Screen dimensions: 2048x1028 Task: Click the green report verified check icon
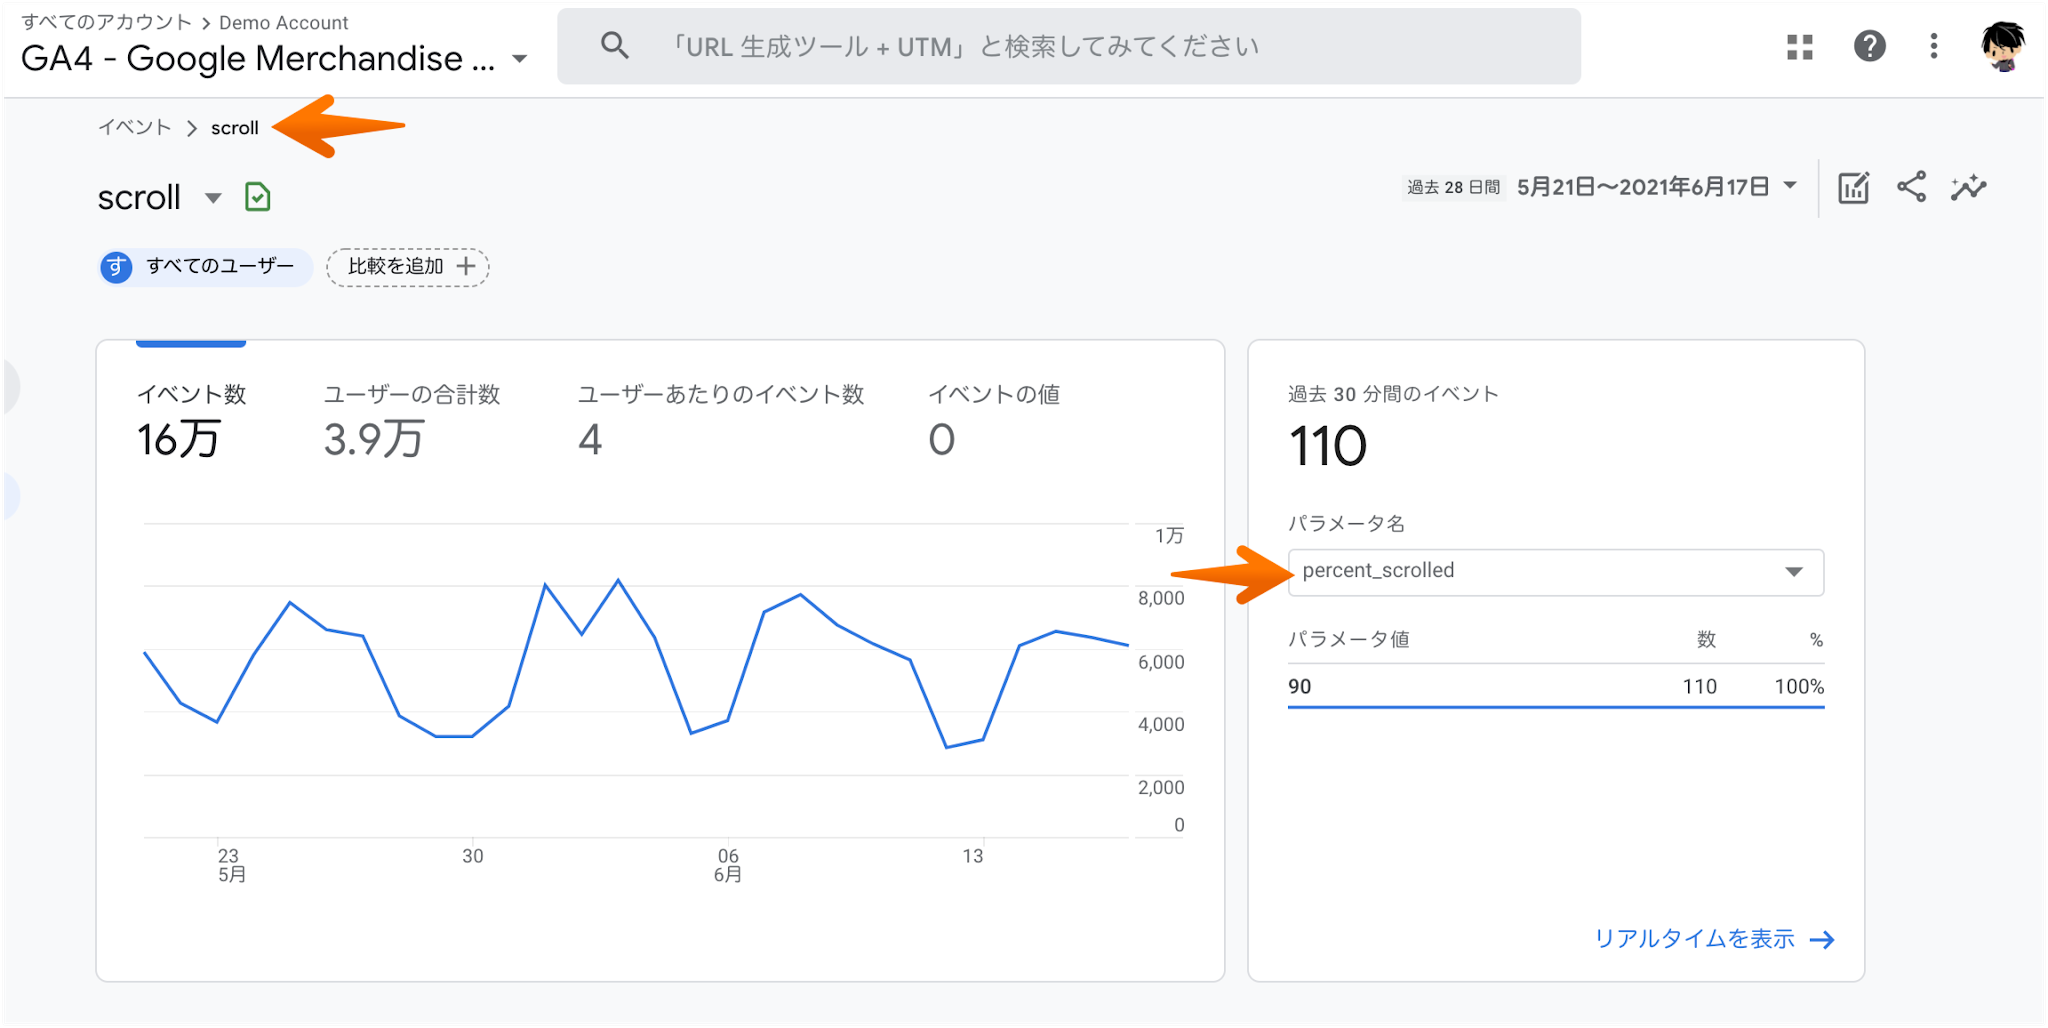tap(257, 197)
